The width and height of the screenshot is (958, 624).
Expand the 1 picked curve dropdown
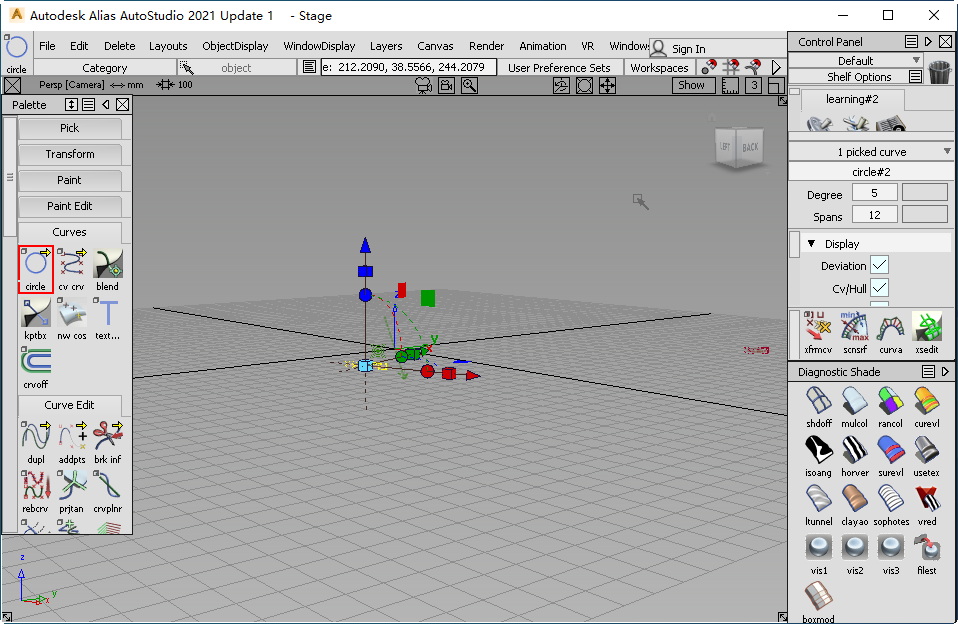point(871,152)
